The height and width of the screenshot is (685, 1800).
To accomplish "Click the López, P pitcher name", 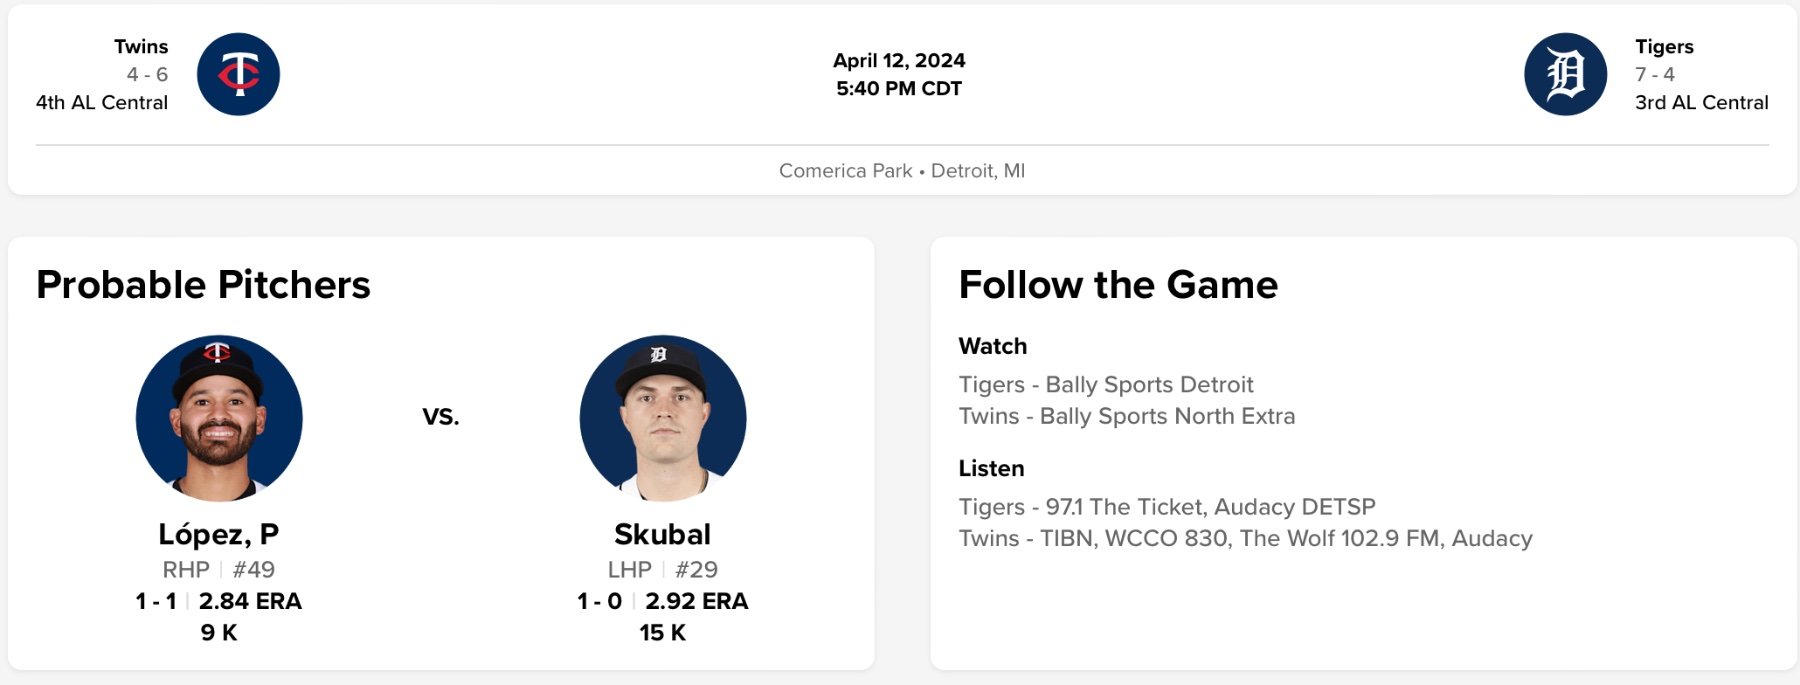I will (219, 534).
